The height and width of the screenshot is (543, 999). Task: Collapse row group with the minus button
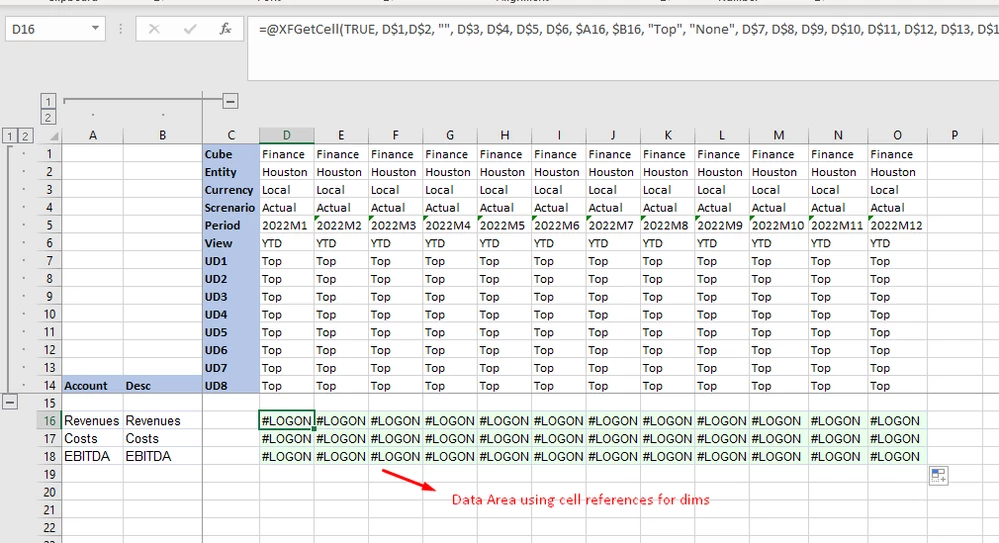10,402
